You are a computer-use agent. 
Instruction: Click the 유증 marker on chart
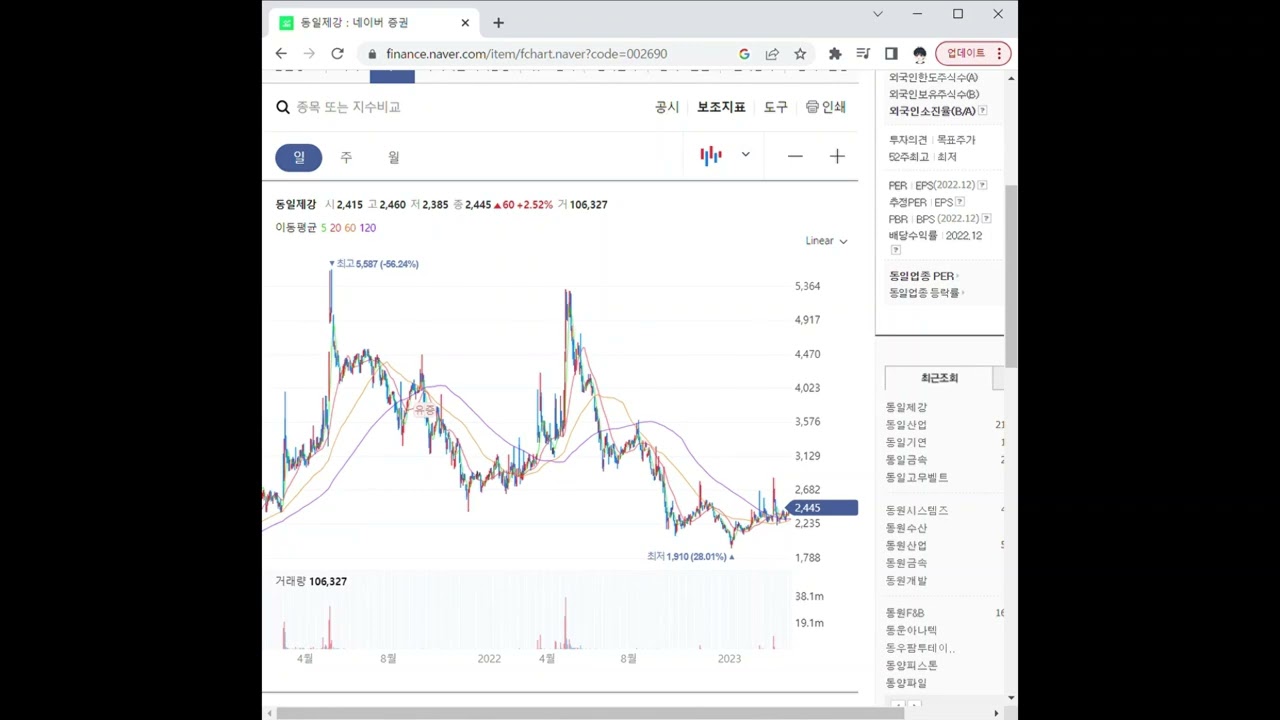click(x=425, y=410)
